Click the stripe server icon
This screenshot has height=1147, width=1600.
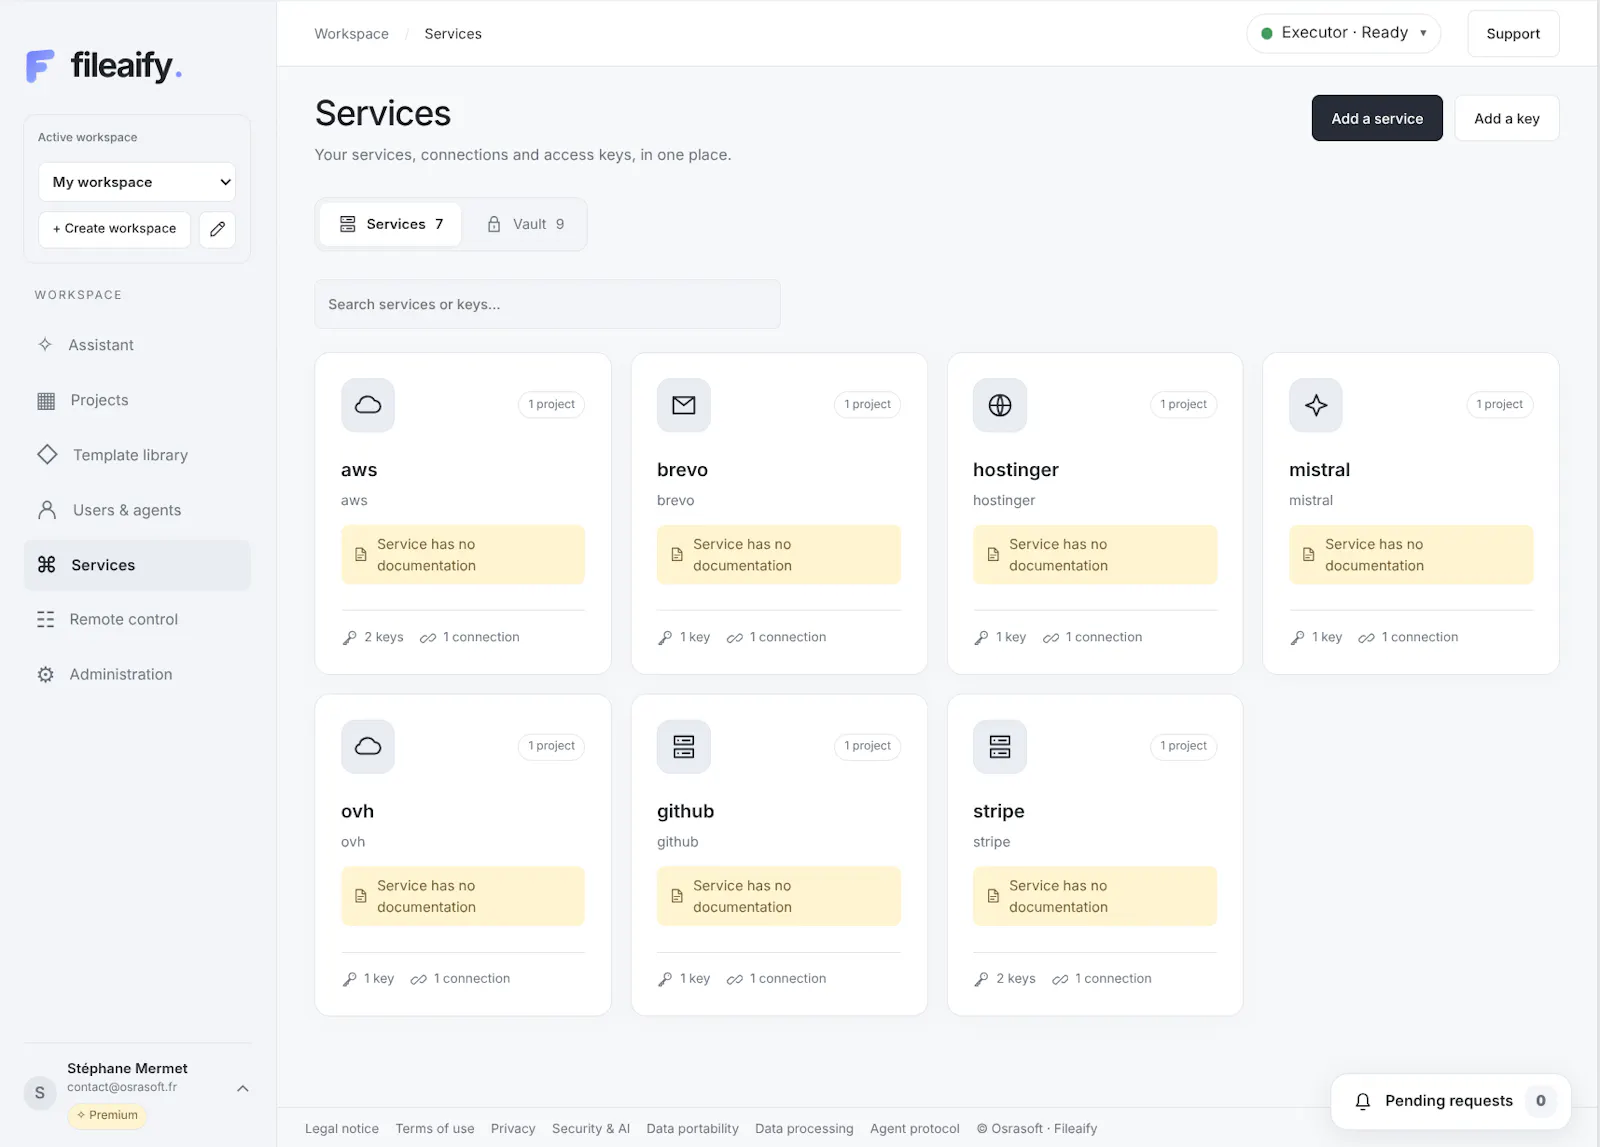[x=1000, y=747]
